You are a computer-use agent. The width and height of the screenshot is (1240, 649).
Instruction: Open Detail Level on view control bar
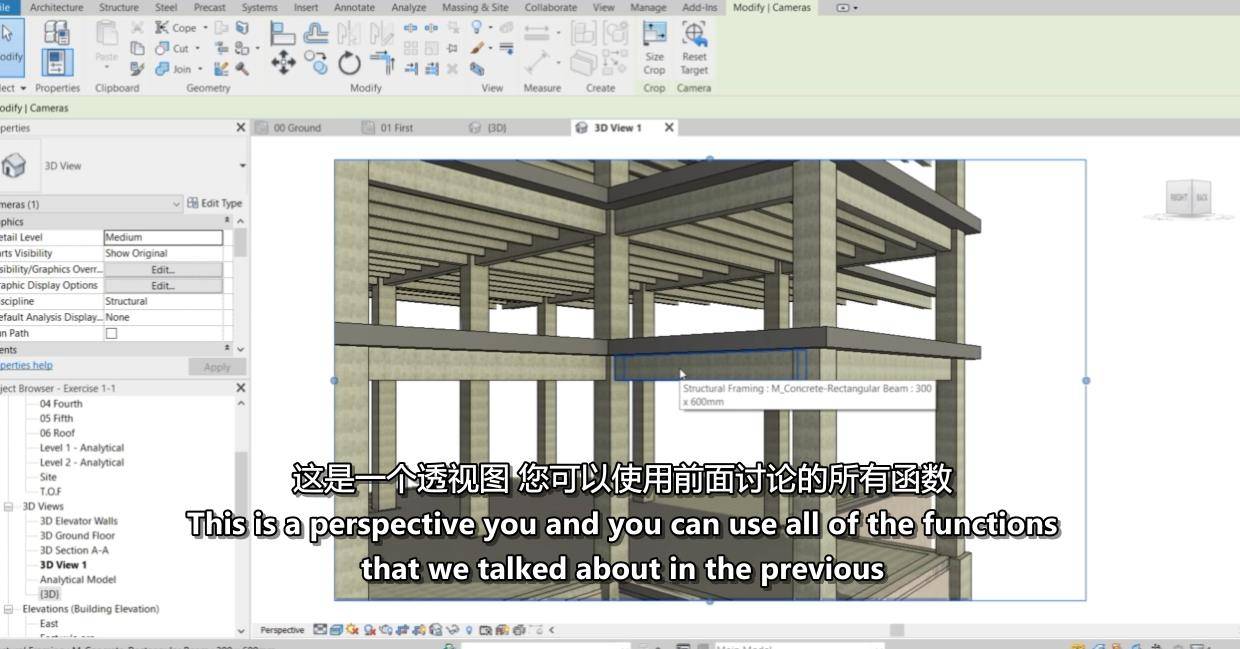[x=320, y=630]
